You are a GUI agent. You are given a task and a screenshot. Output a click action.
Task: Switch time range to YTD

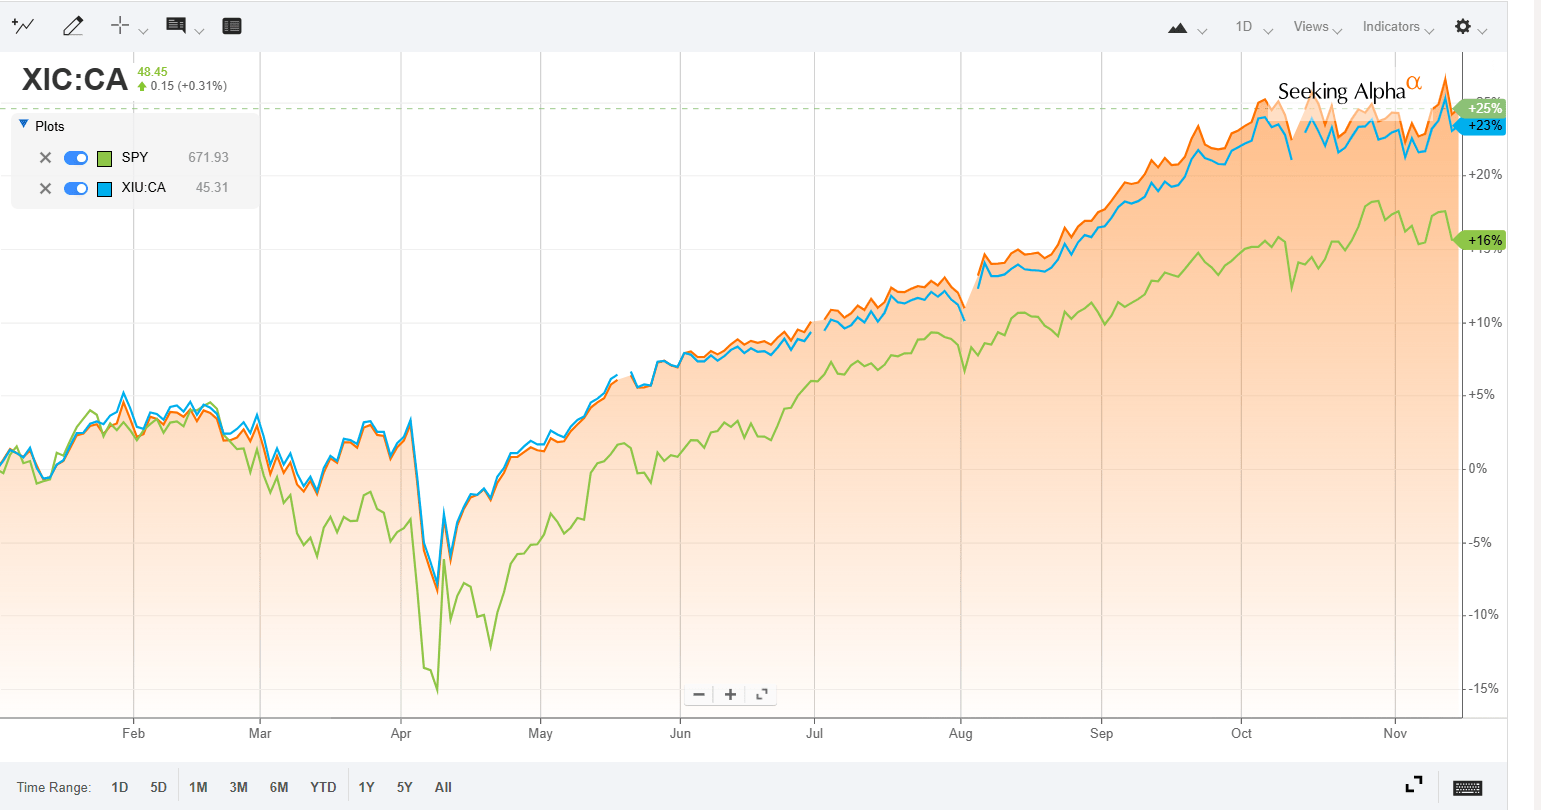click(322, 787)
